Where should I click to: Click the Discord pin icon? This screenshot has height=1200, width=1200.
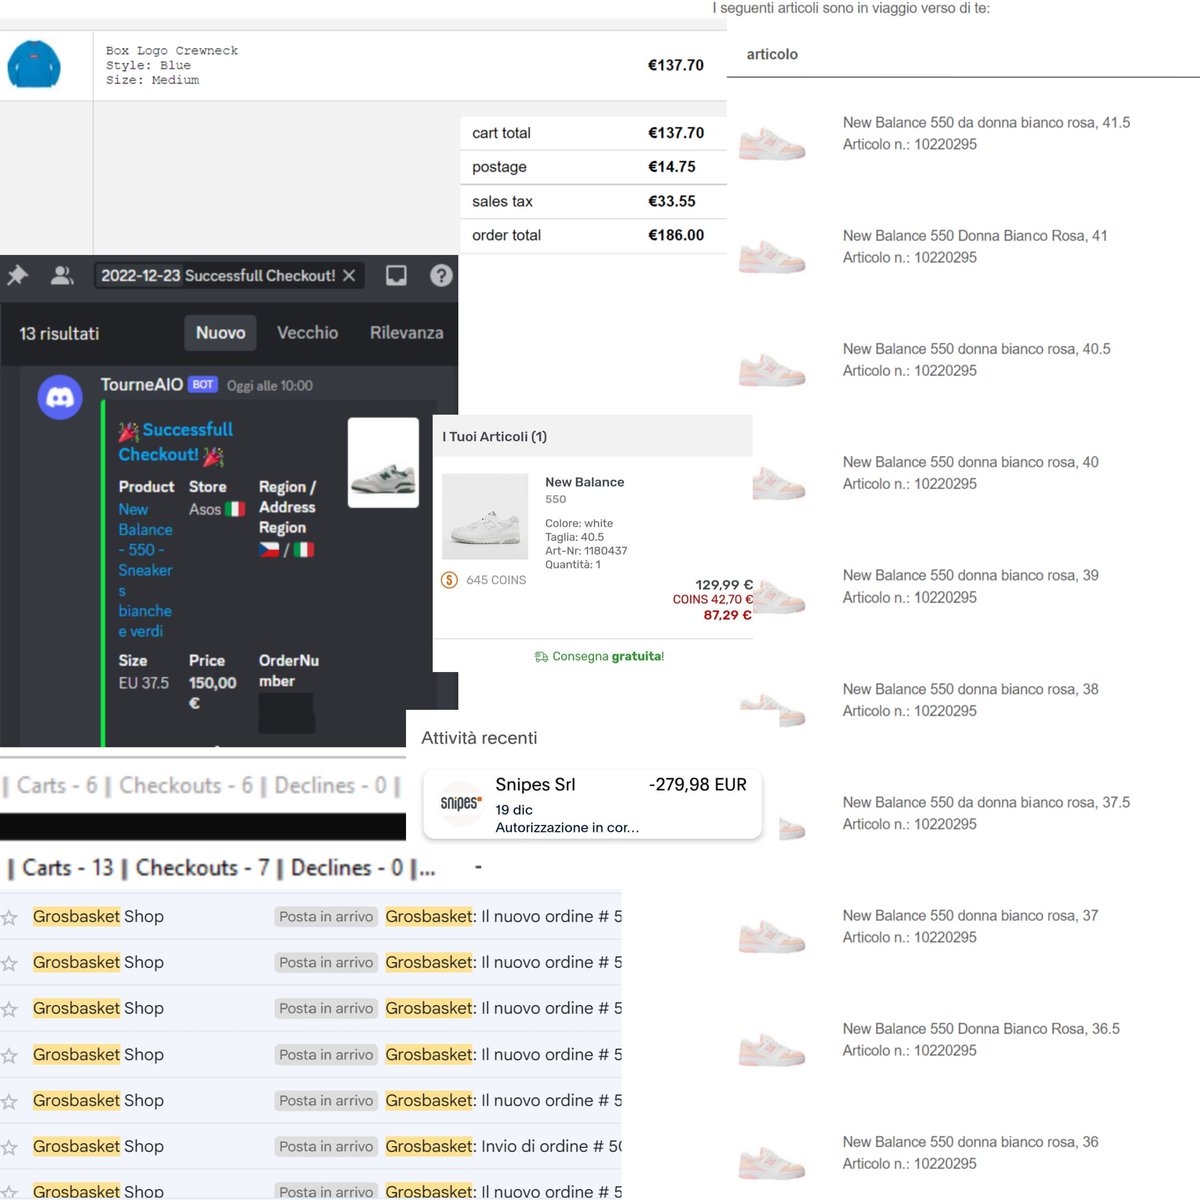tap(17, 275)
